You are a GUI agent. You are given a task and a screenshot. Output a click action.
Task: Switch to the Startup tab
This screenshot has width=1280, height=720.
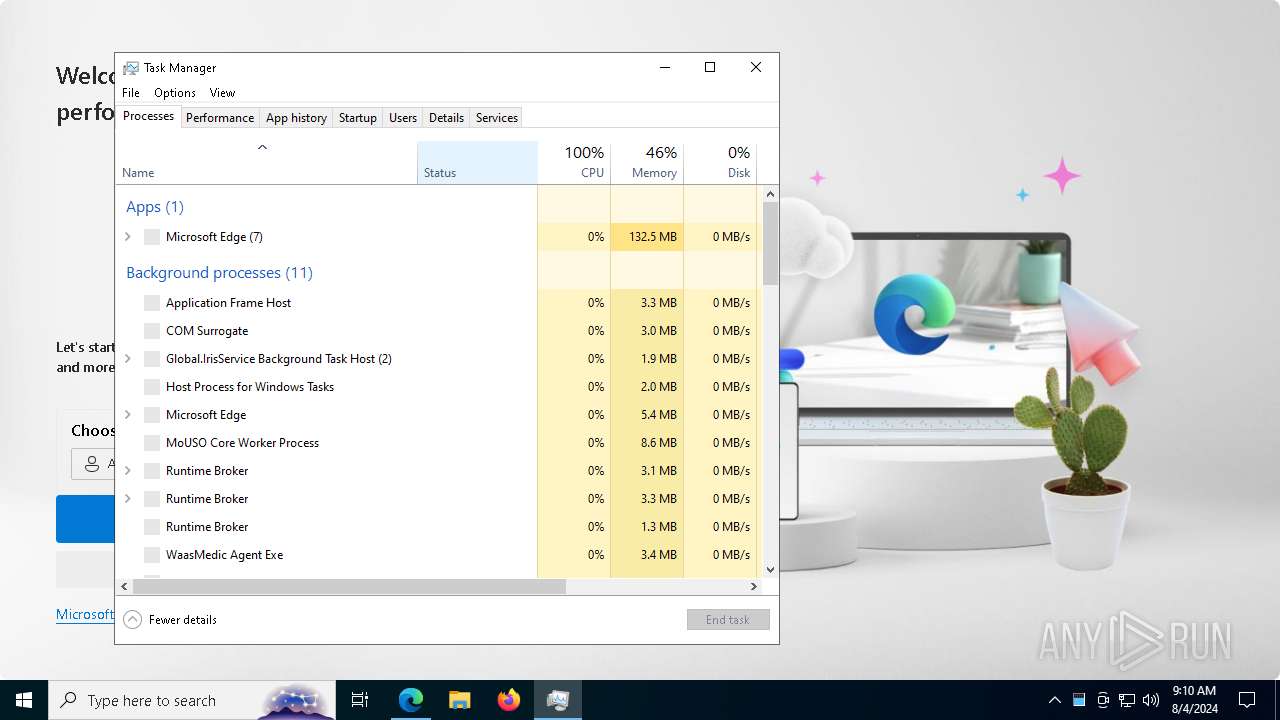(x=357, y=118)
